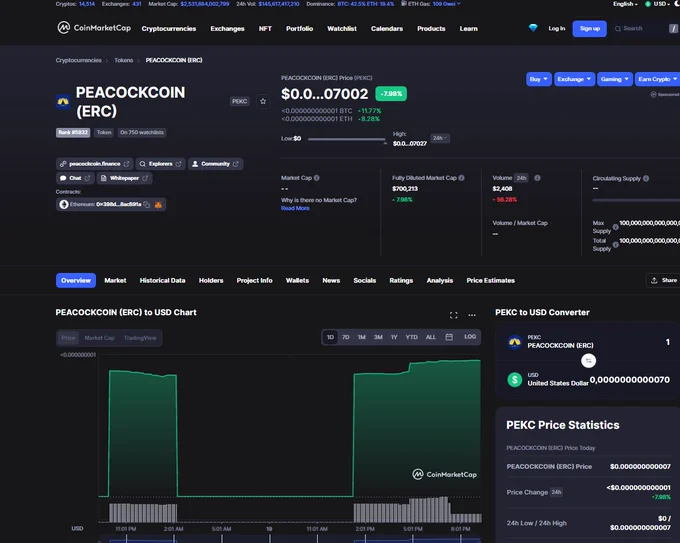Expand the Buy dropdown
The height and width of the screenshot is (543, 680).
point(539,79)
